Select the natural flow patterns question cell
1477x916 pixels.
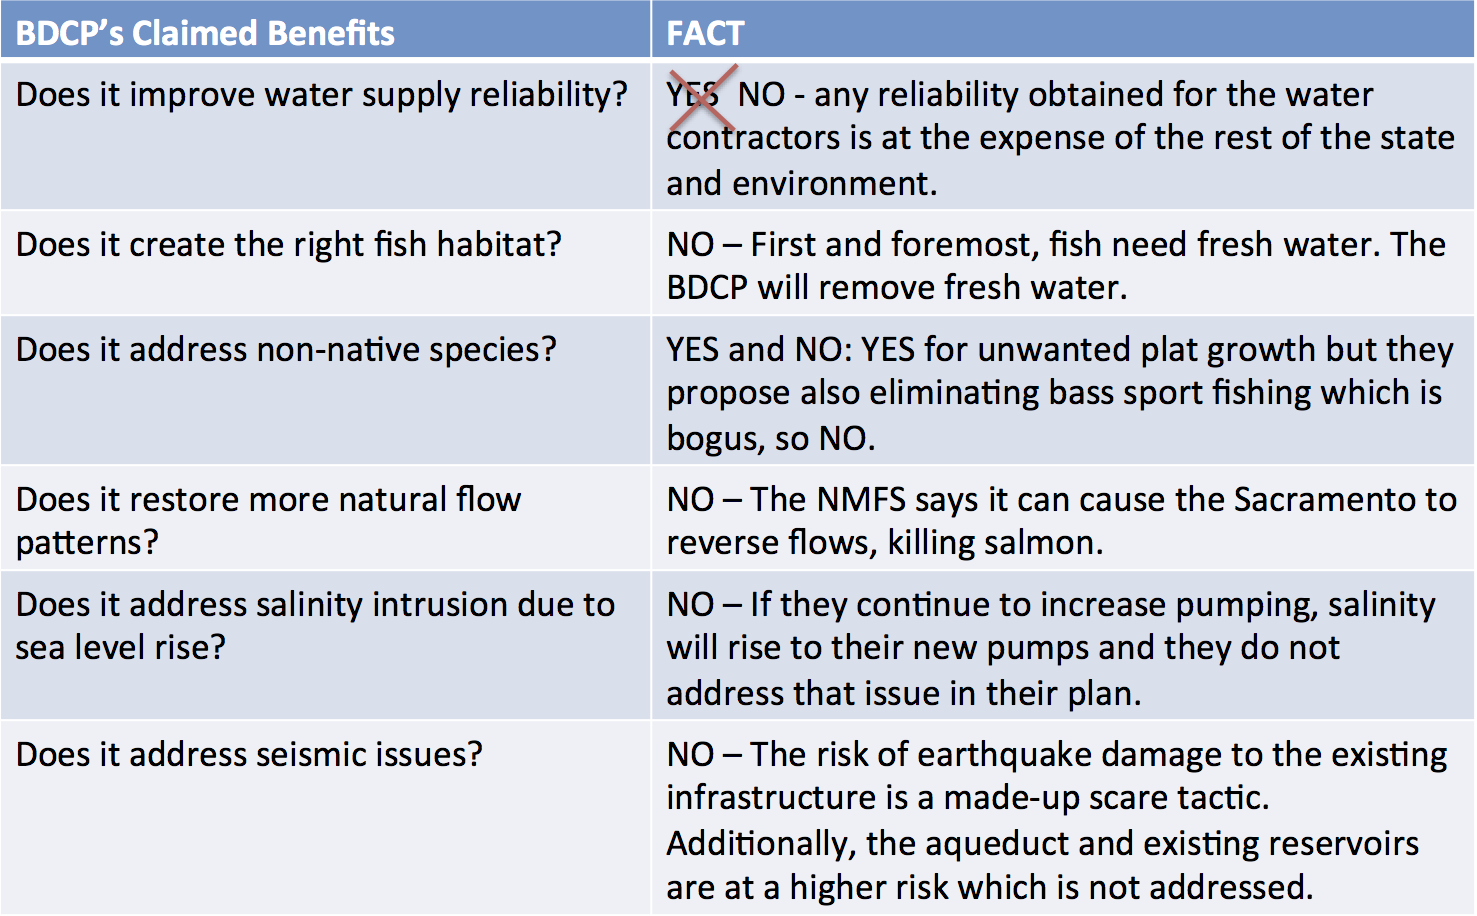pos(268,520)
